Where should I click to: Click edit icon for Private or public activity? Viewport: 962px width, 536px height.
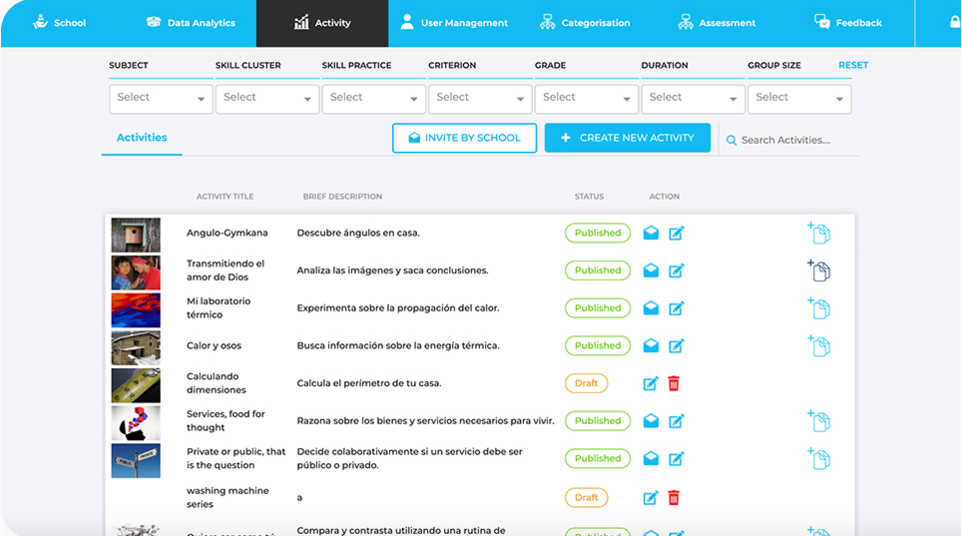click(676, 458)
